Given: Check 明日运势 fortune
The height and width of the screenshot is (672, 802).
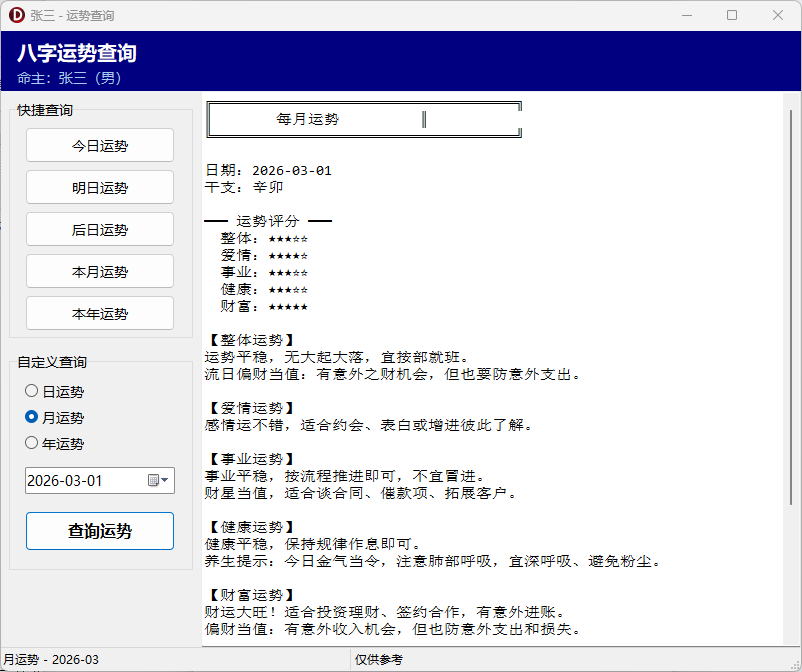Looking at the screenshot, I should pyautogui.click(x=99, y=187).
